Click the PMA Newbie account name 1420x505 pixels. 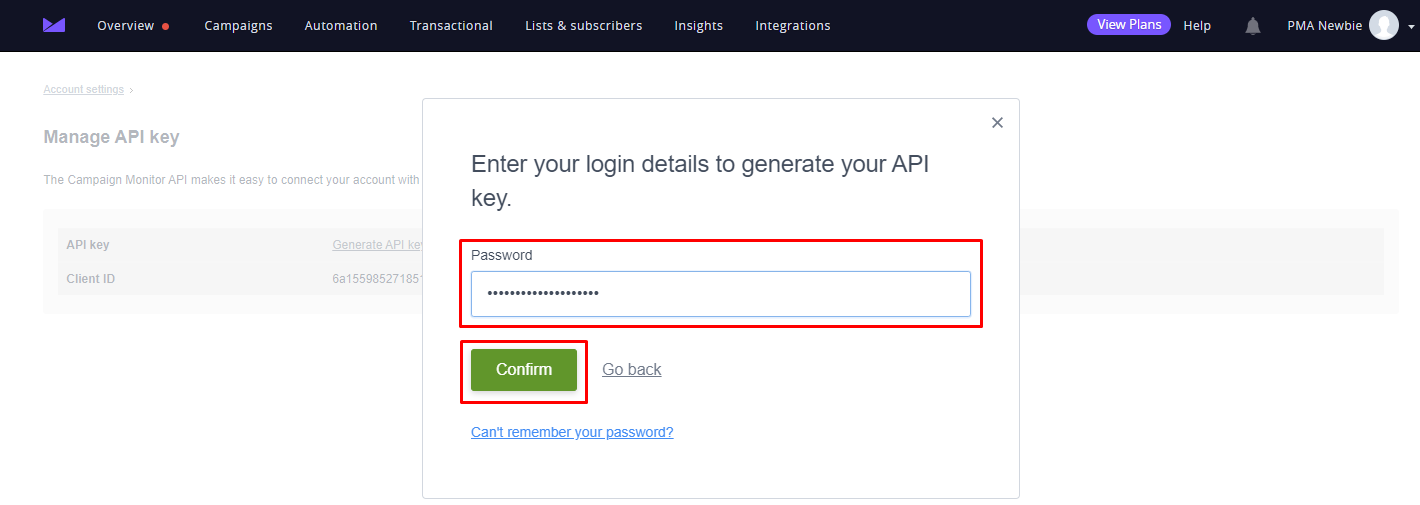pyautogui.click(x=1324, y=25)
